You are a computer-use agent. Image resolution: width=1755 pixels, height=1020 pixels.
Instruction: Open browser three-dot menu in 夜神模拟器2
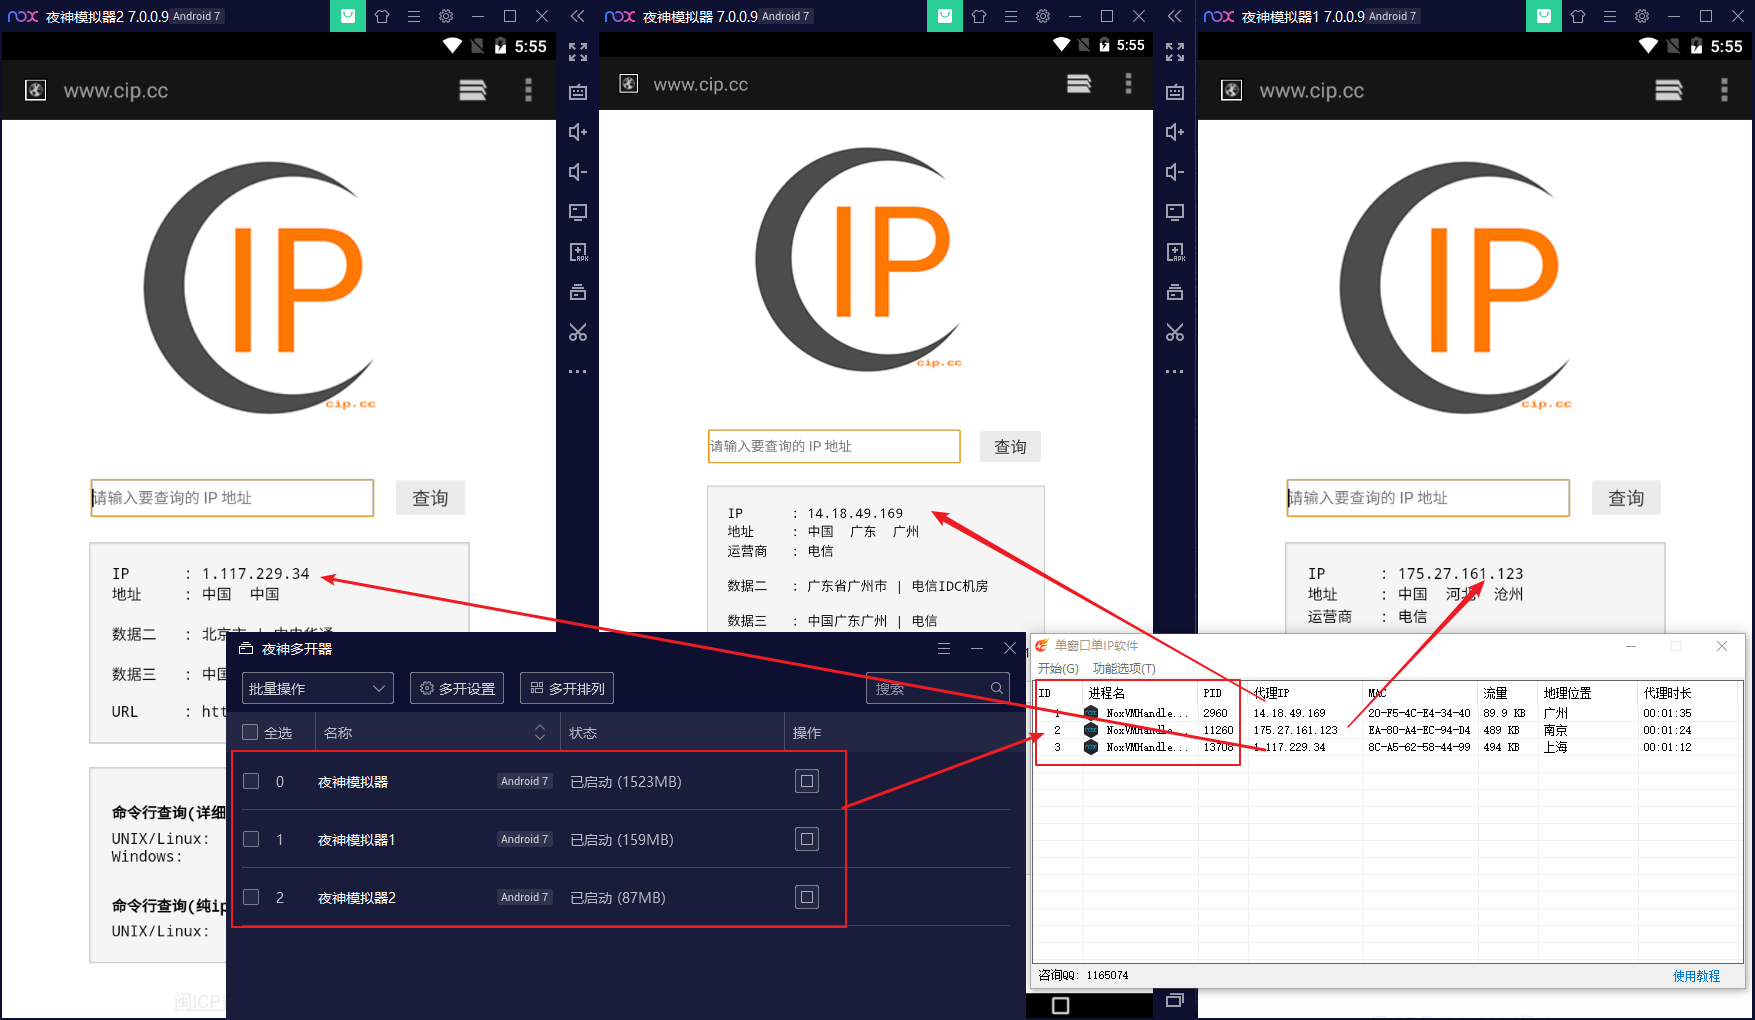529,91
